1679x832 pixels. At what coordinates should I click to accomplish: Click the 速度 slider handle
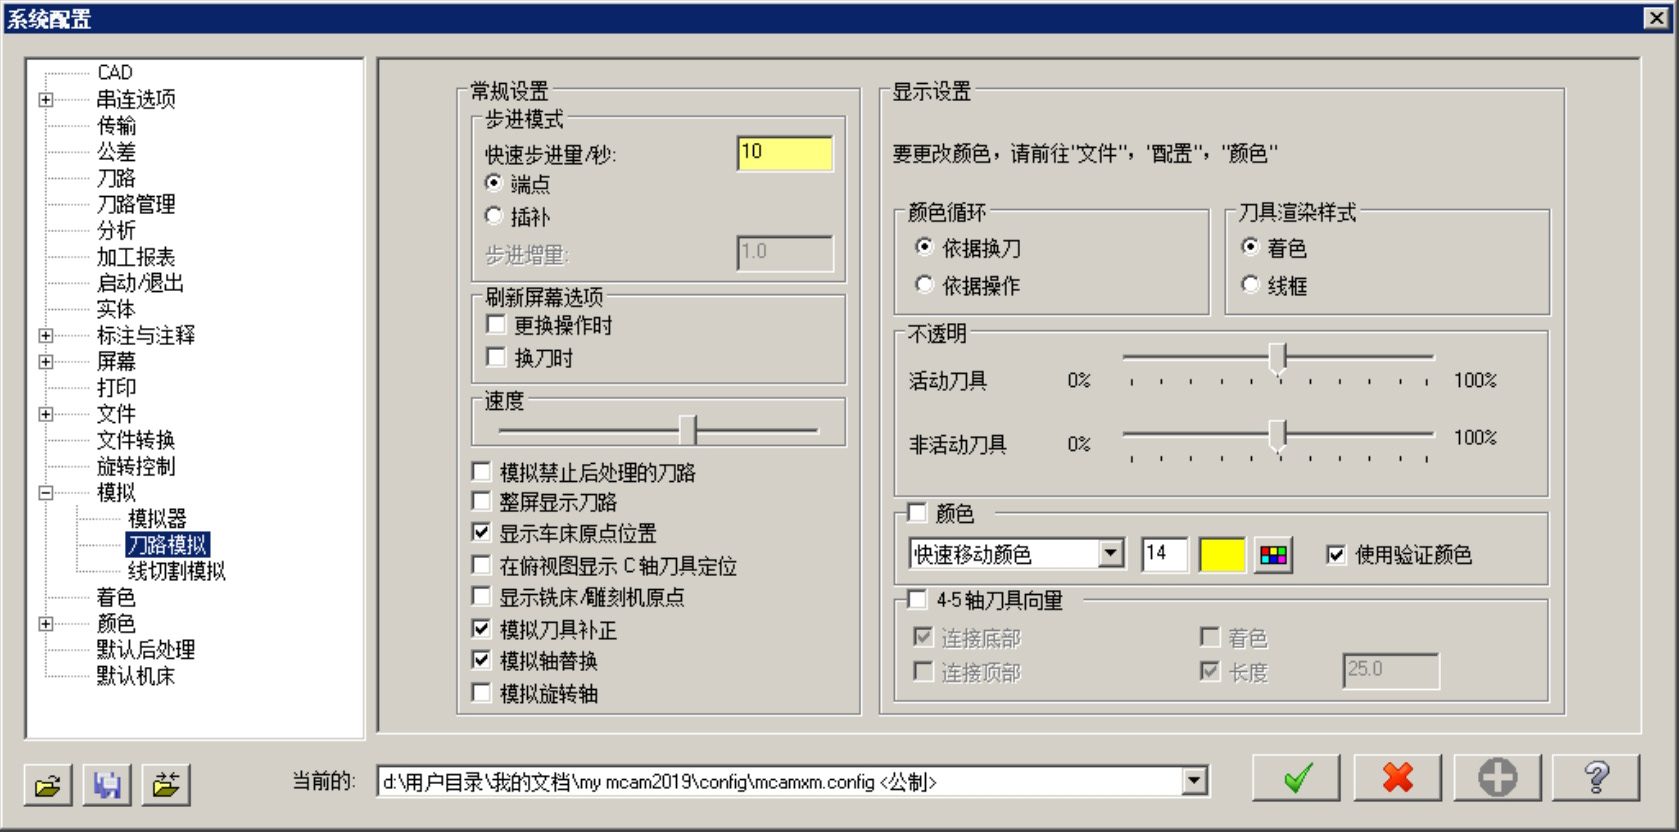pos(687,430)
